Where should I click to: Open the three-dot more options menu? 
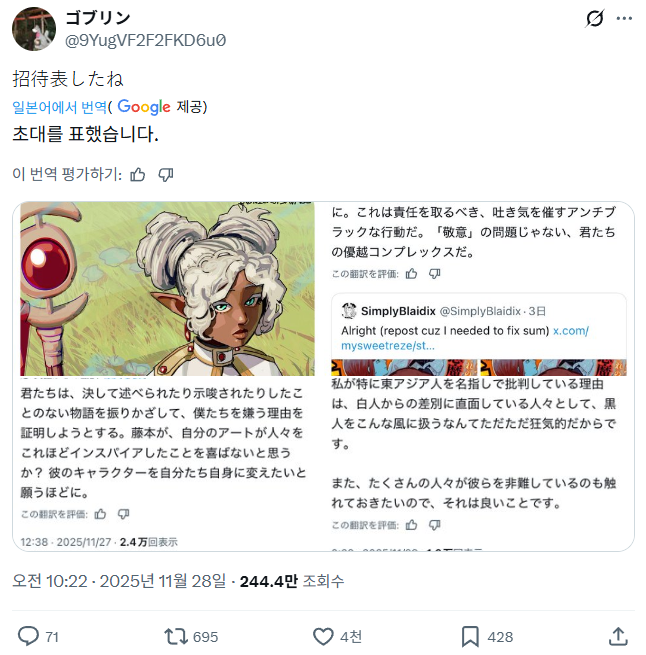[x=624, y=18]
